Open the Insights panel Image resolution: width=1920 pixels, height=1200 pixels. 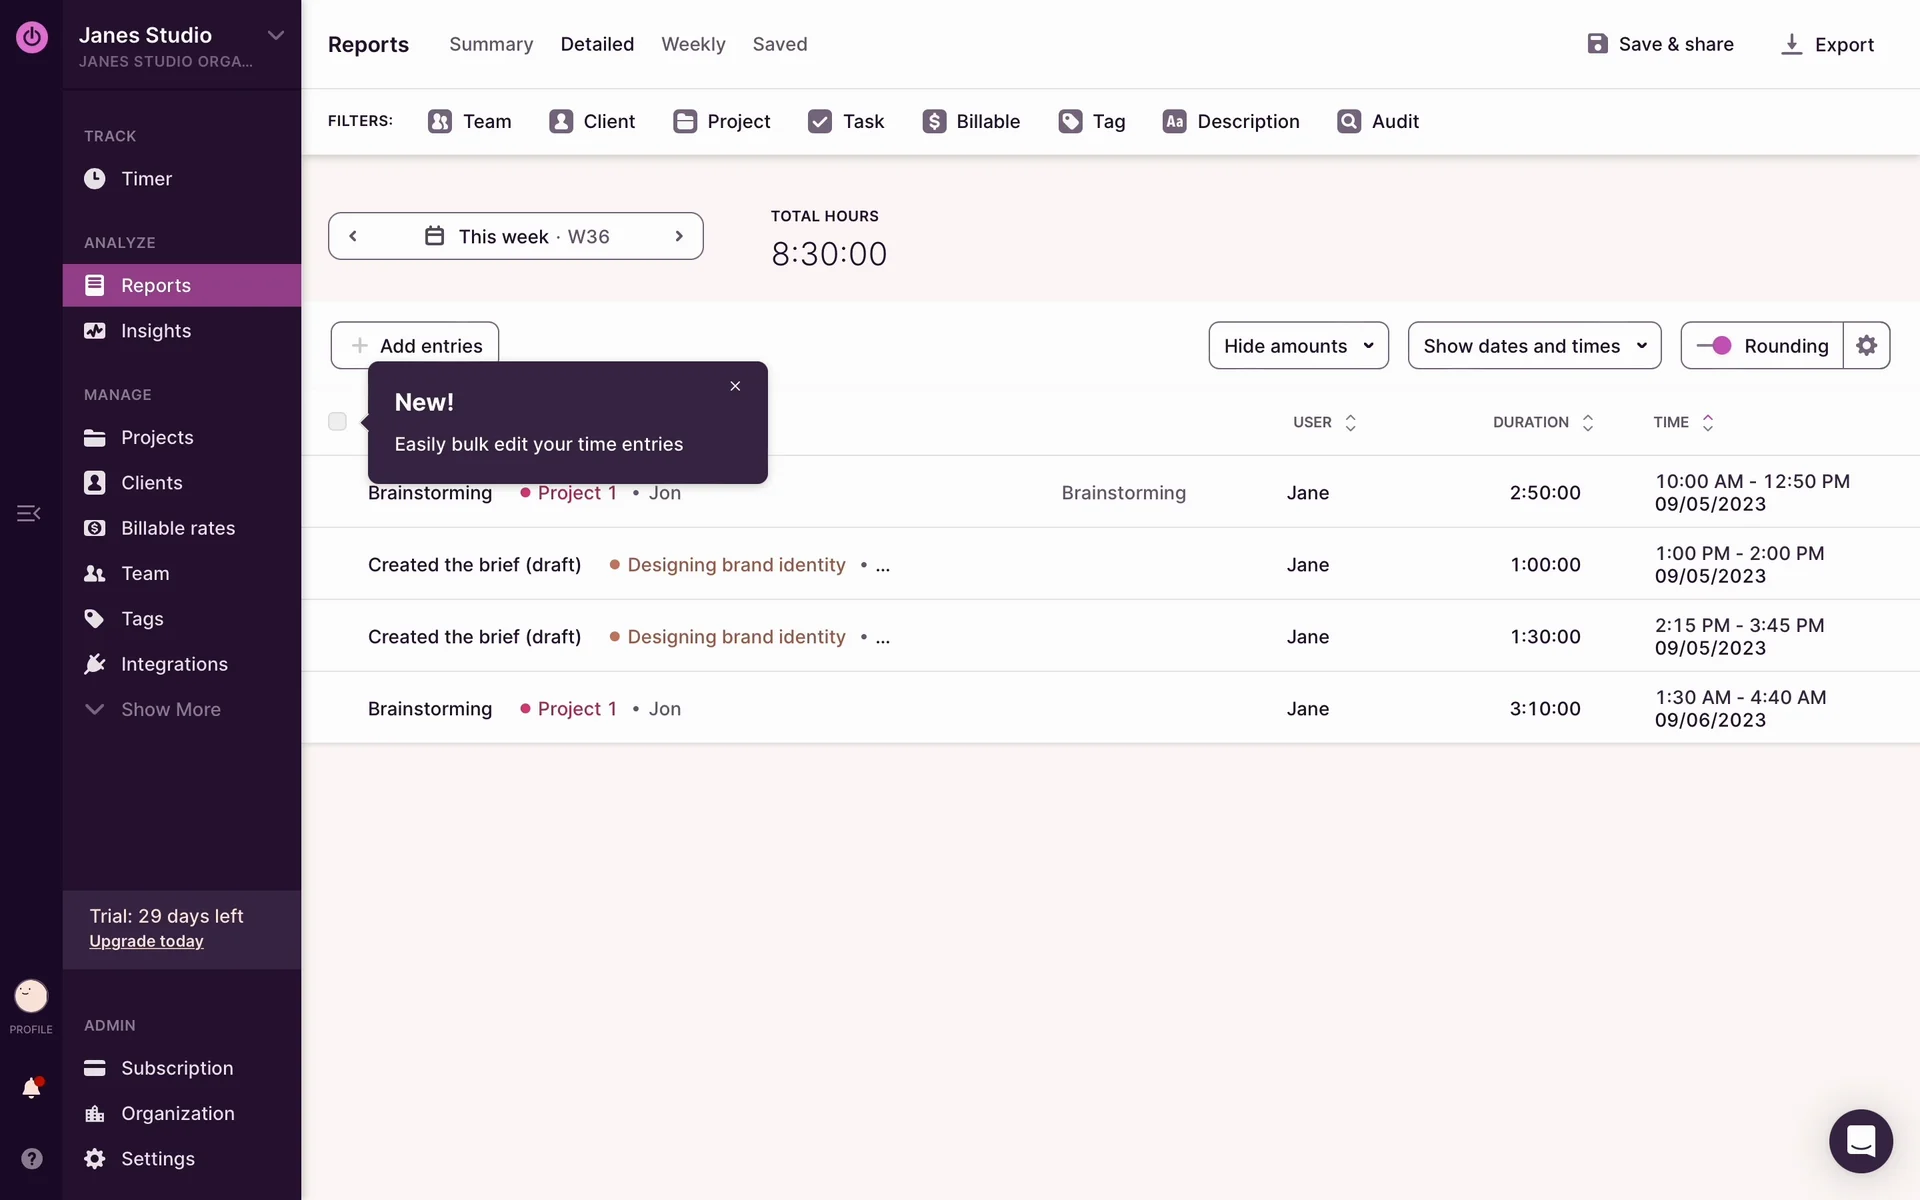156,331
